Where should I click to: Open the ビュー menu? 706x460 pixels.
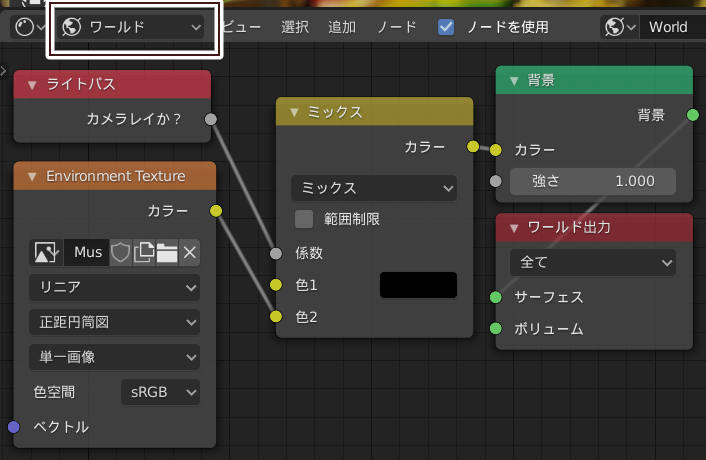tap(242, 27)
